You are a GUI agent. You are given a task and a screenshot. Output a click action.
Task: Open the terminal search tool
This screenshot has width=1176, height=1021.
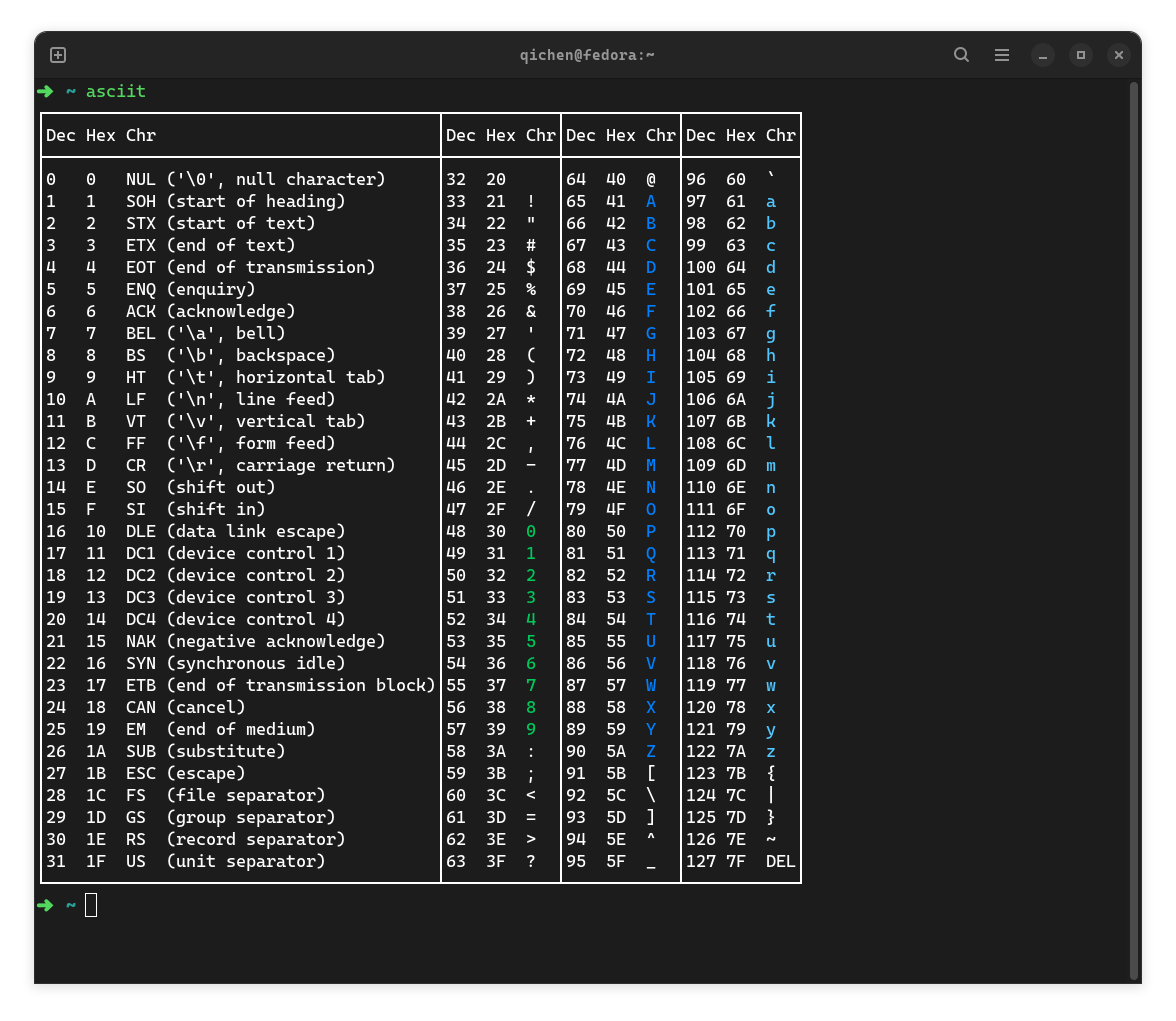pos(961,55)
